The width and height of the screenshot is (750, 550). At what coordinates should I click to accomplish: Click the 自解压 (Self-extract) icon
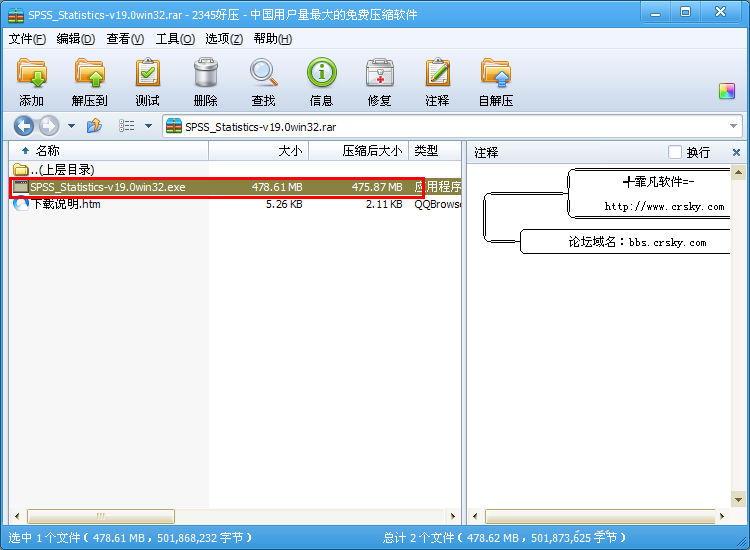point(496,73)
